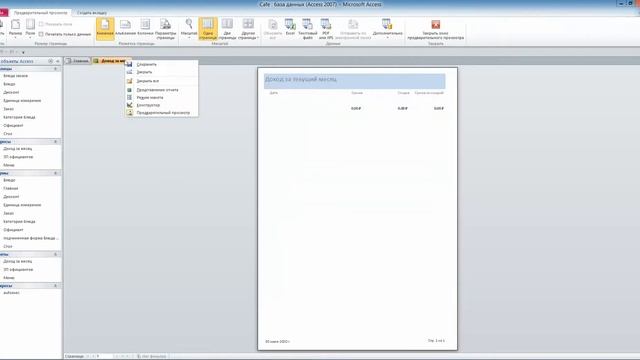Select the Альбомная landscape orientation icon
This screenshot has width=640, height=360.
click(x=125, y=28)
